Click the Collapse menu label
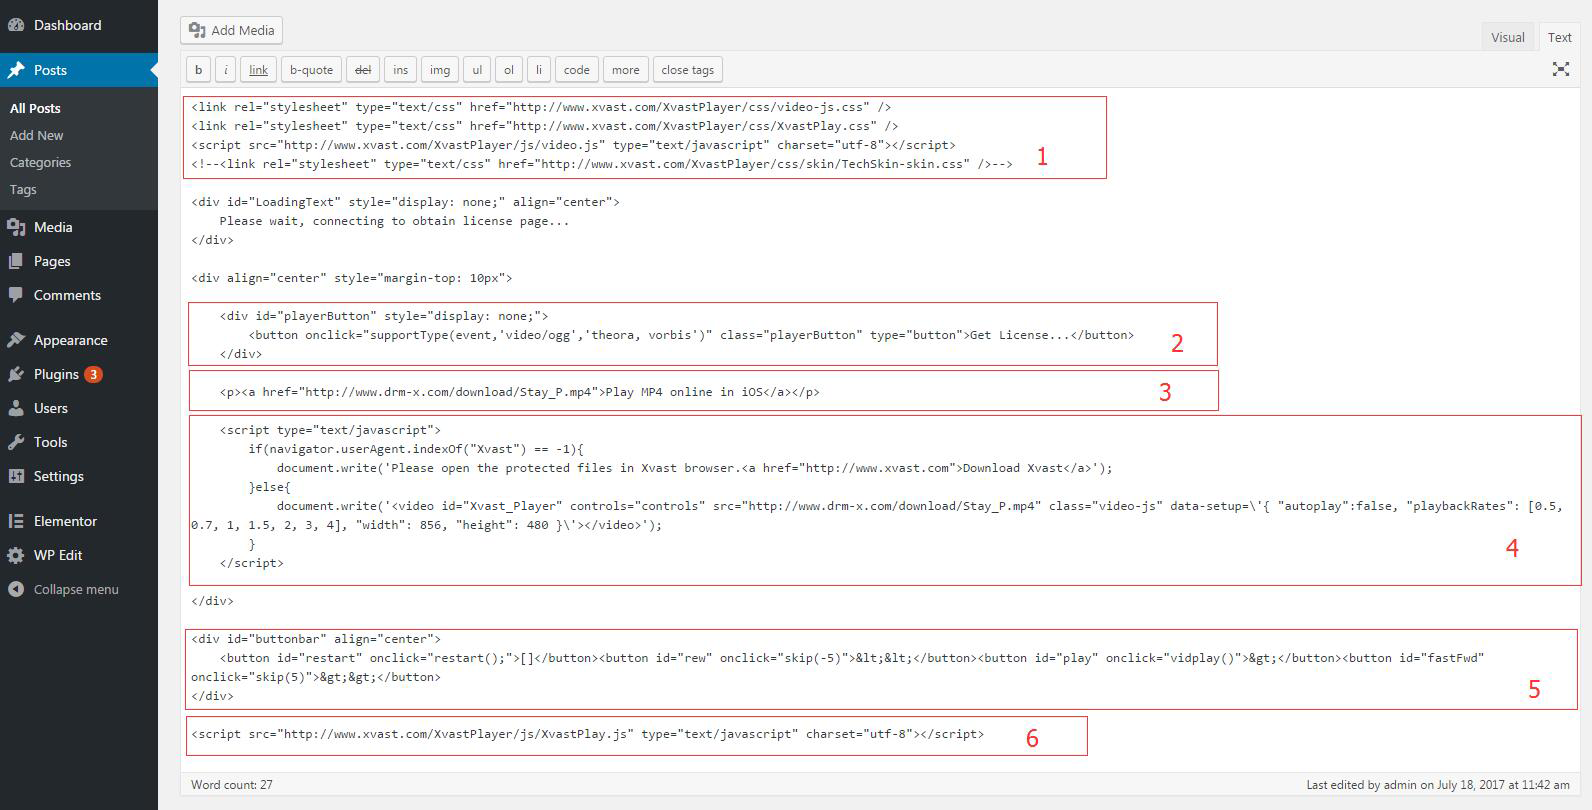Image resolution: width=1592 pixels, height=810 pixels. coord(76,589)
